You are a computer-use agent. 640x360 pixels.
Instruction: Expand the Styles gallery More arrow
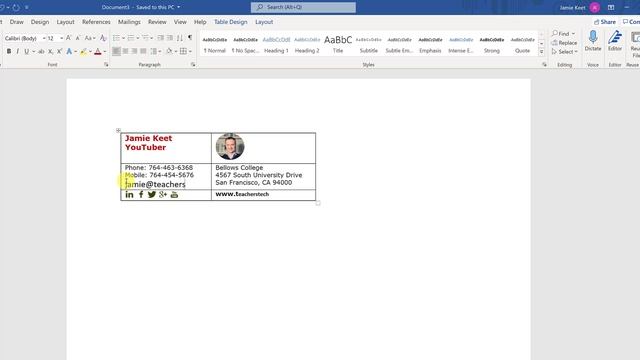click(x=542, y=52)
